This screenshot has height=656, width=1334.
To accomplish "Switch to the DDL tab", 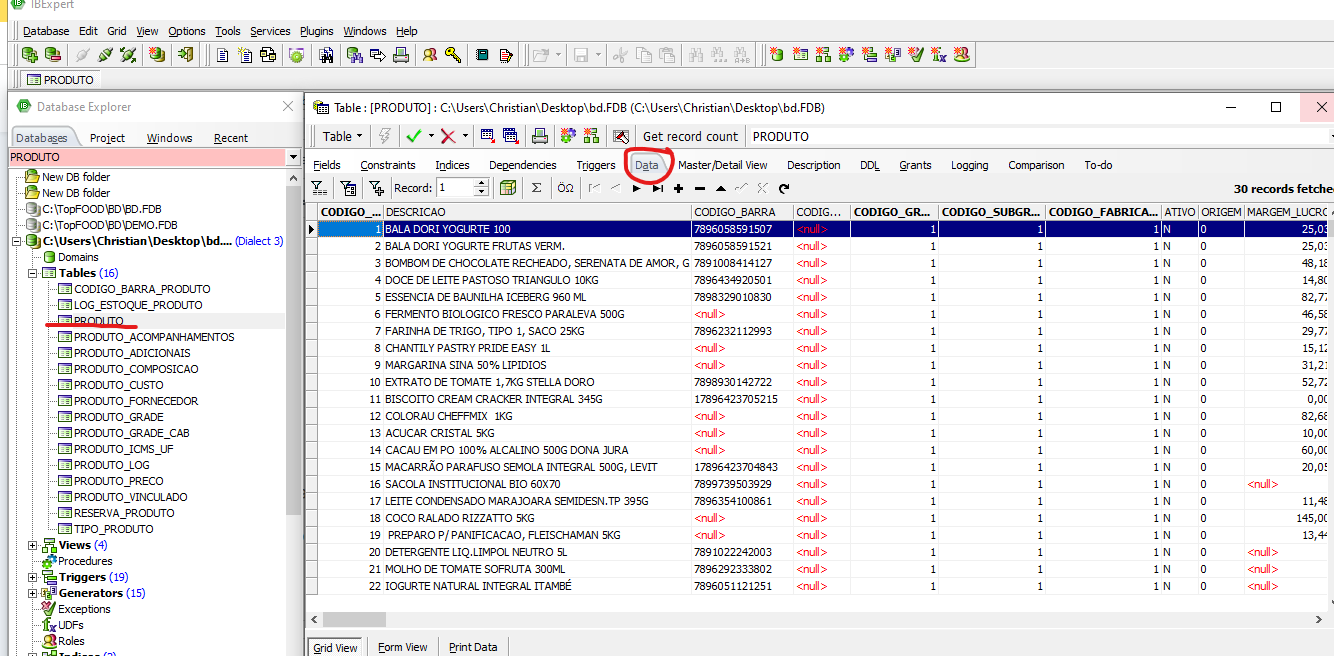I will point(869,165).
